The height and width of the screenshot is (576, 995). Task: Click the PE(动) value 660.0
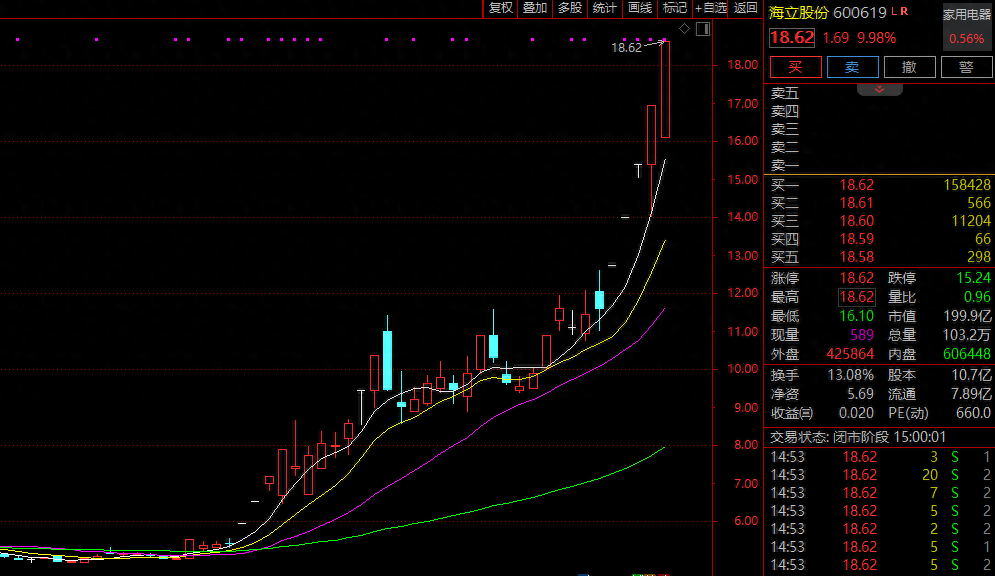pyautogui.click(x=973, y=414)
